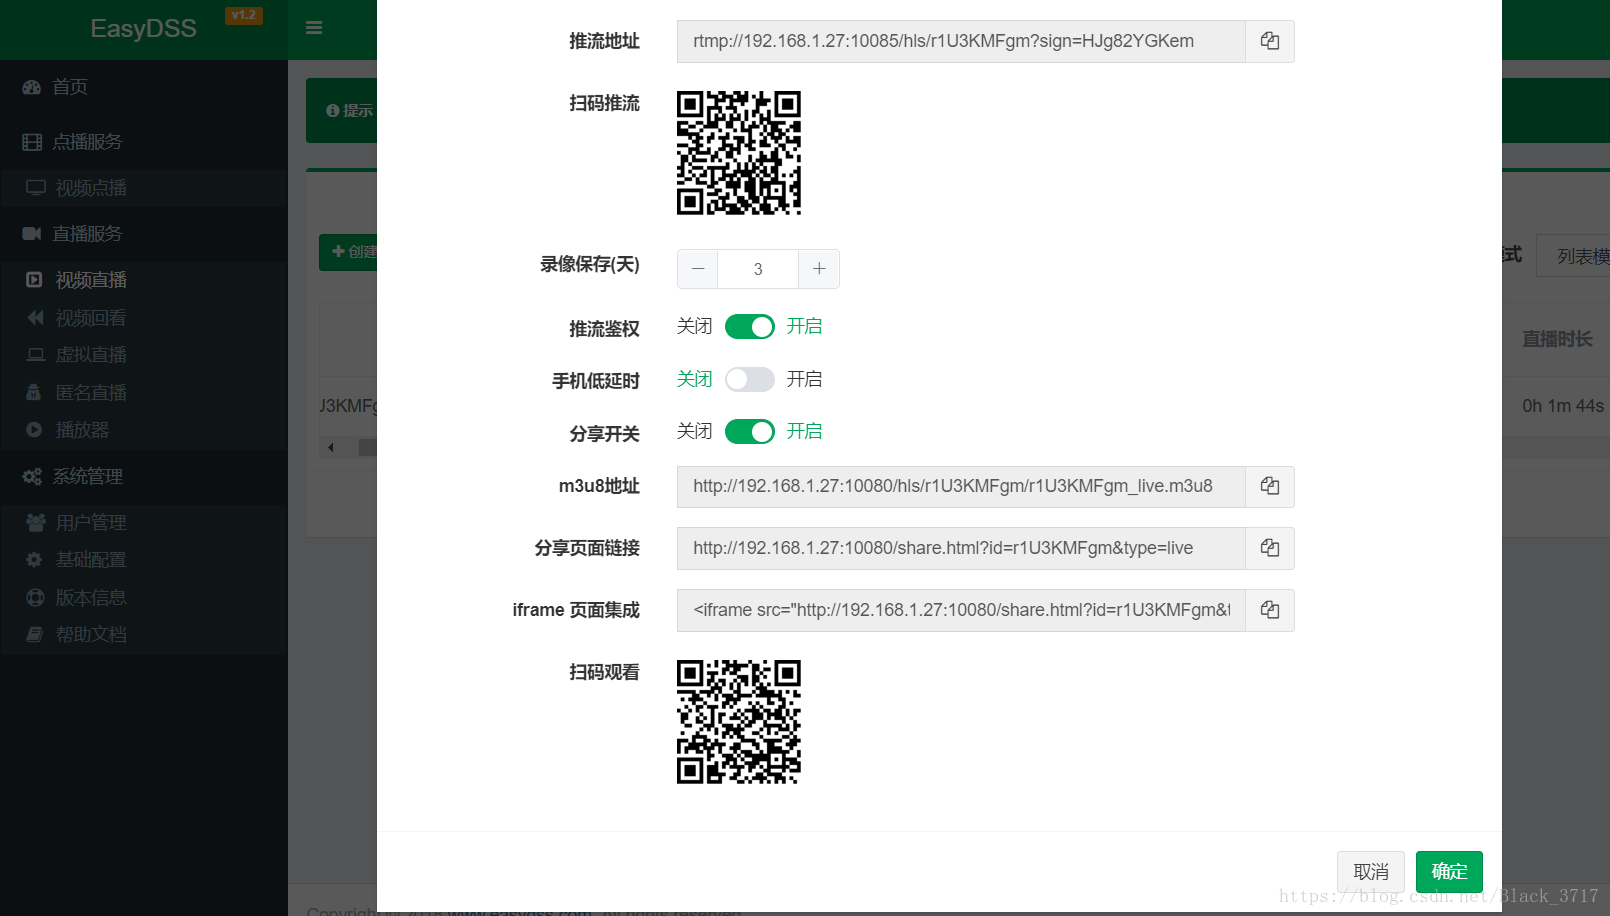The image size is (1610, 916).
Task: Copy the RTMP push stream address
Action: tap(1270, 41)
